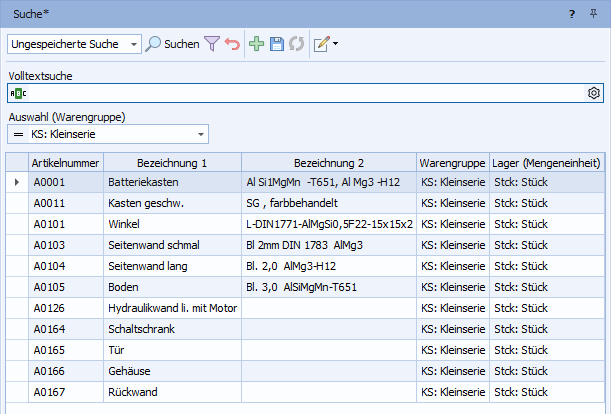The image size is (611, 414).
Task: Pin the Suche panel
Action: 596,12
